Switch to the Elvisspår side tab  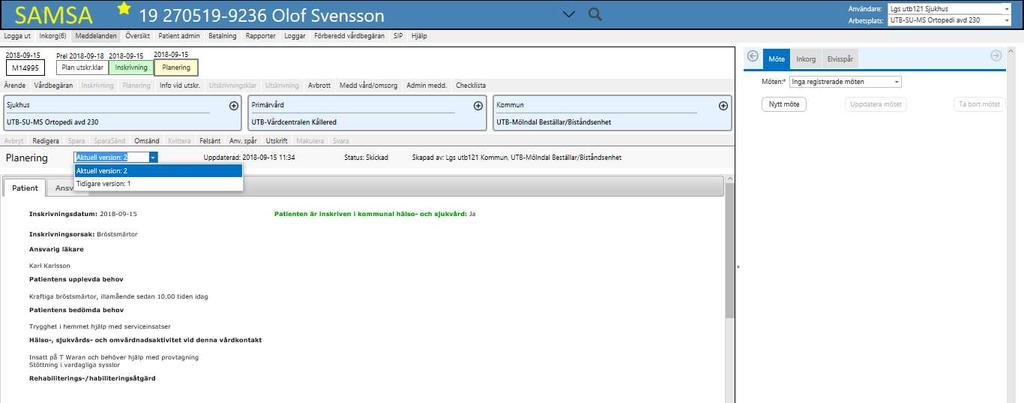[839, 59]
